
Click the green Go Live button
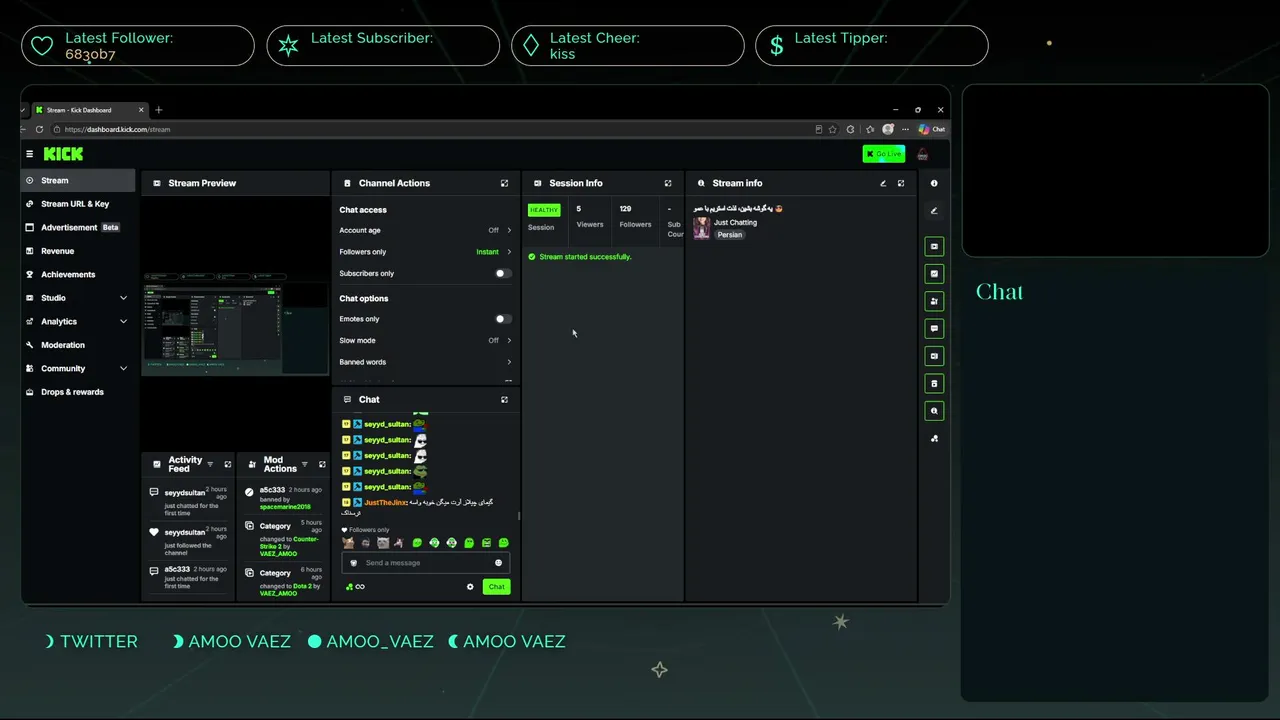click(x=884, y=154)
